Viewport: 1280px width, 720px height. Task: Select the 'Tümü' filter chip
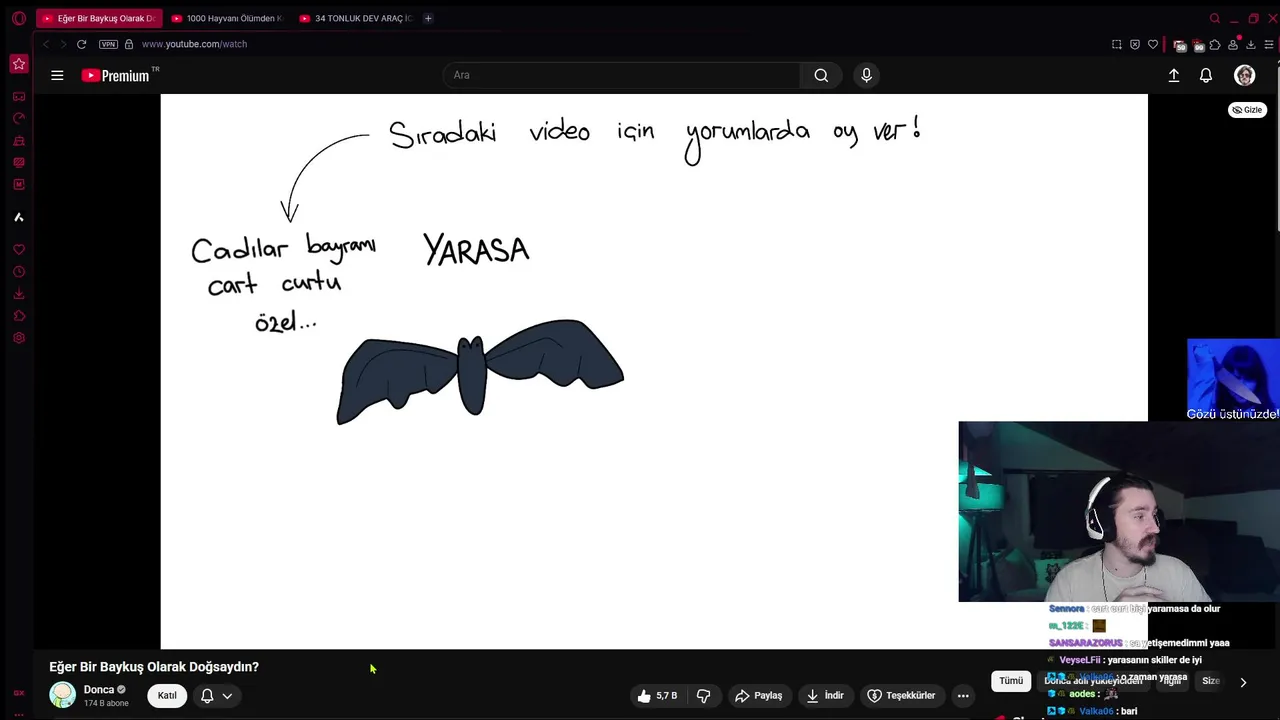coord(1011,681)
